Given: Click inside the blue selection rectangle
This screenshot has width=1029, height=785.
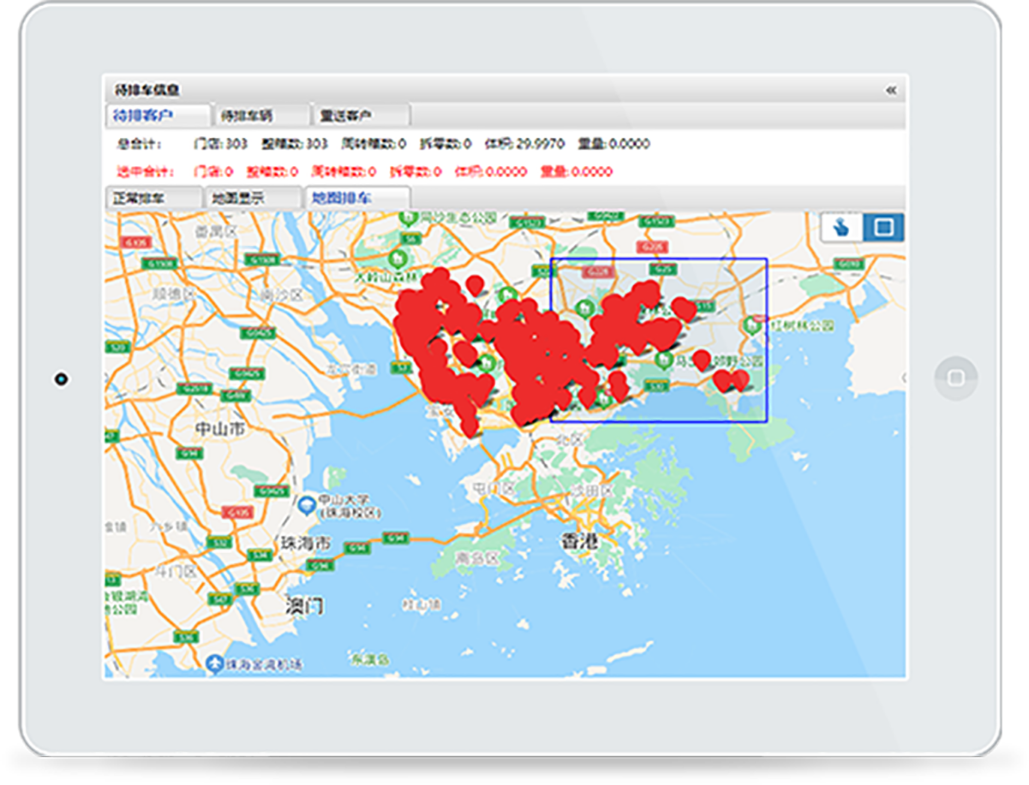Looking at the screenshot, I should [659, 340].
